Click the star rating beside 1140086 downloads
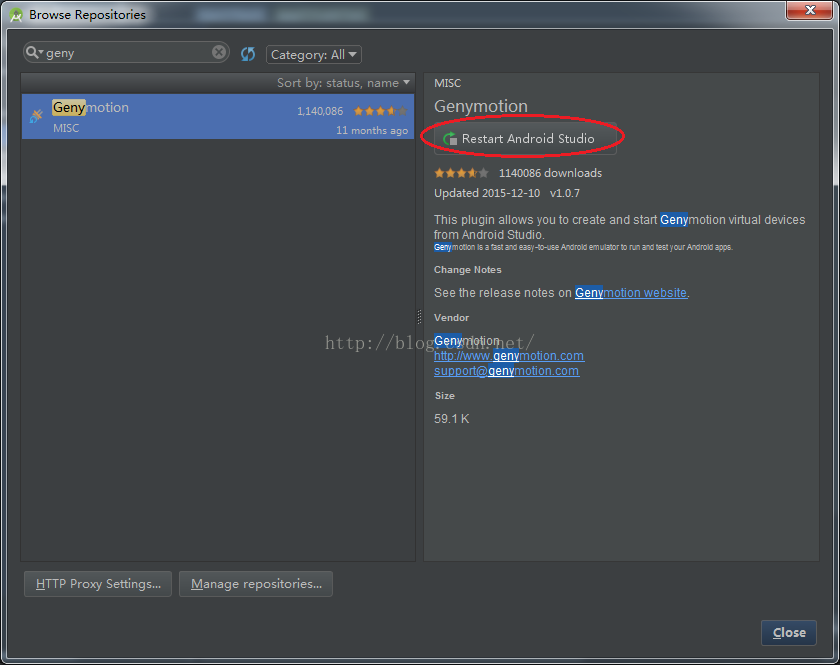This screenshot has height=665, width=840. tap(461, 173)
